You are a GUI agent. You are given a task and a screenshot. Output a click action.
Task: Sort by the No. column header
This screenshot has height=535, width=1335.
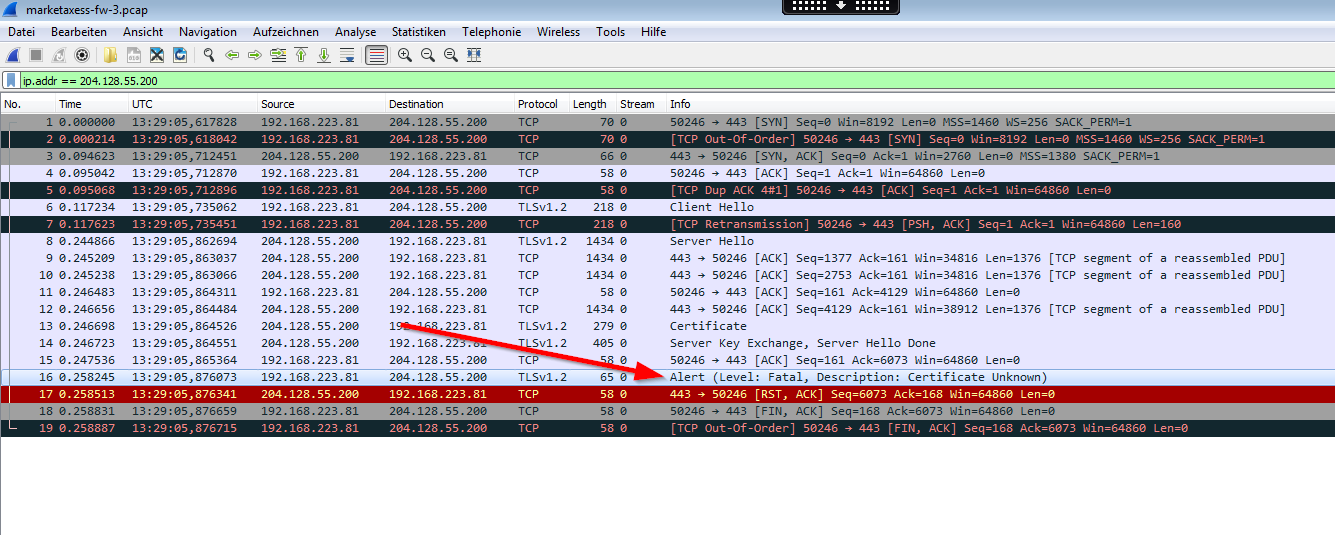(x=27, y=104)
